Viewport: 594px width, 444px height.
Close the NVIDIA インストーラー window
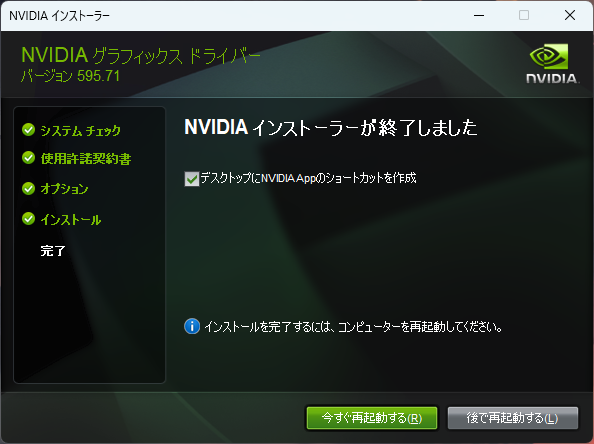570,16
